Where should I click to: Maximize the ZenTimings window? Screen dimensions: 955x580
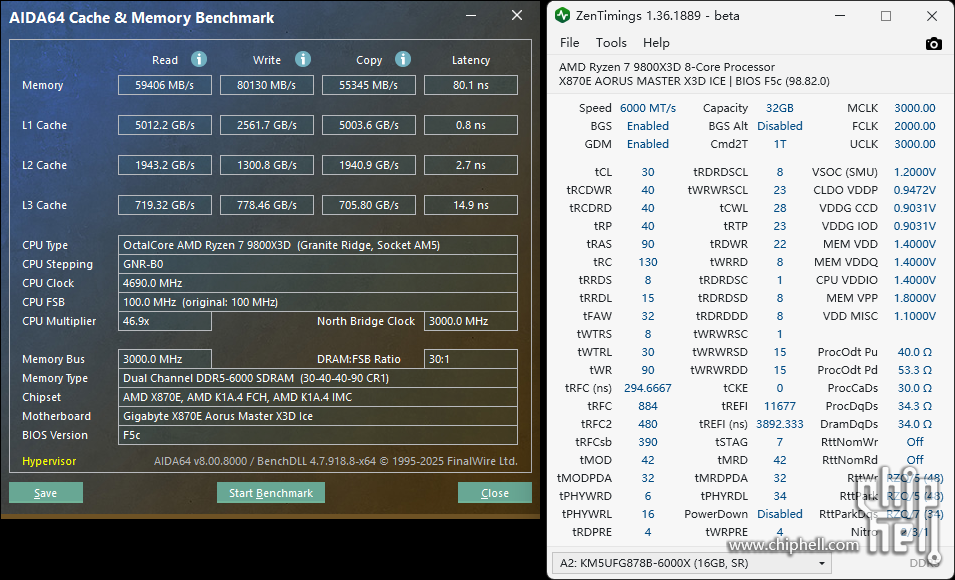(886, 16)
